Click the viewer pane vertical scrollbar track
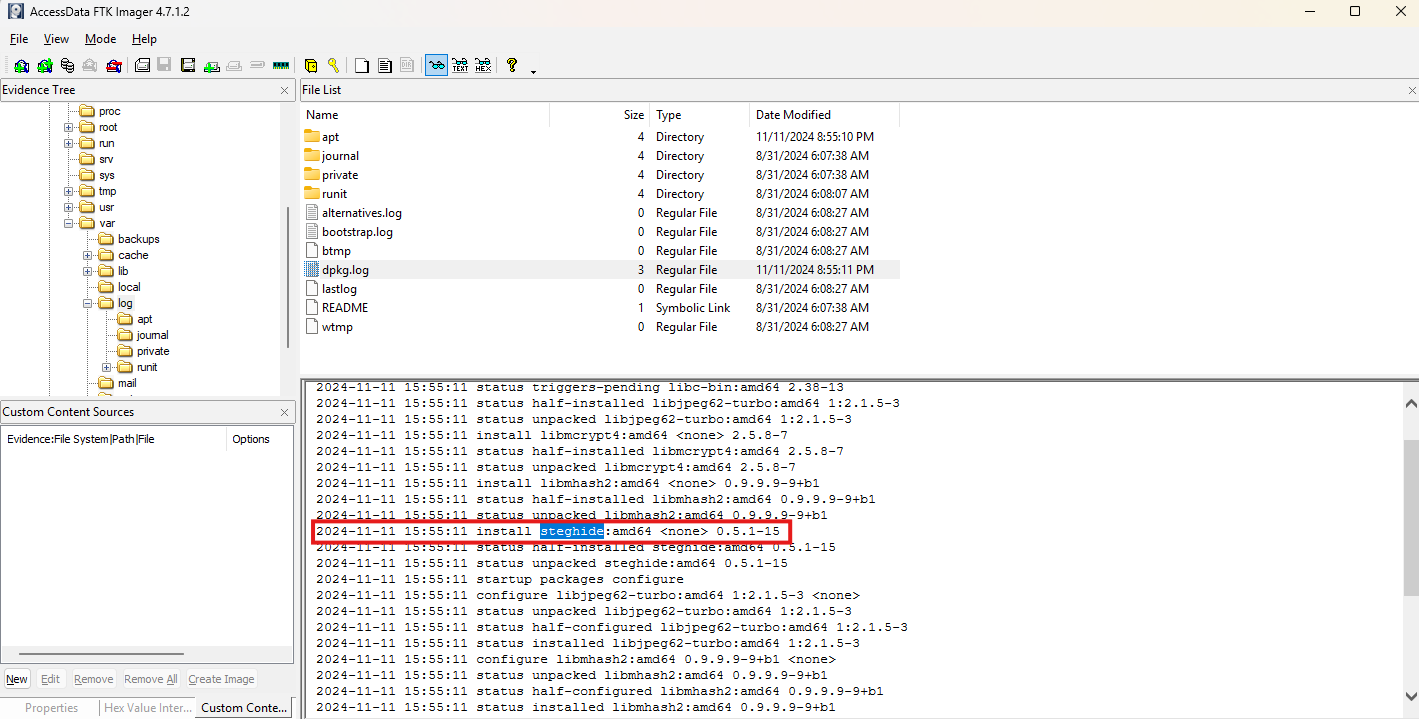Screen dimensions: 1419x719 coord(1411,600)
